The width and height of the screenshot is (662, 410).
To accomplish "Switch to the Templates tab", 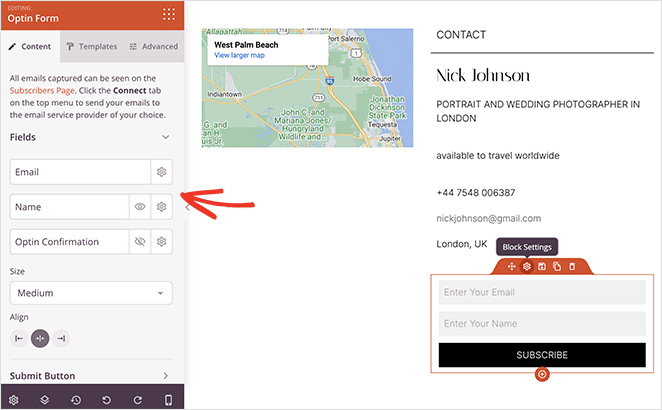I will tap(92, 46).
